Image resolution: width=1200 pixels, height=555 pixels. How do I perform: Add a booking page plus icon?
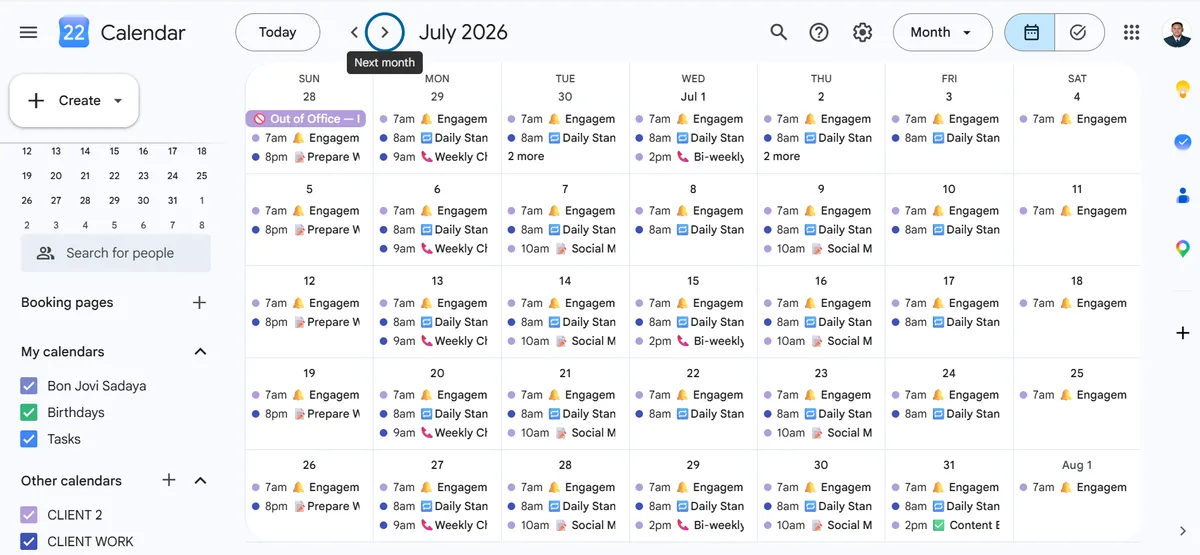[x=199, y=302]
